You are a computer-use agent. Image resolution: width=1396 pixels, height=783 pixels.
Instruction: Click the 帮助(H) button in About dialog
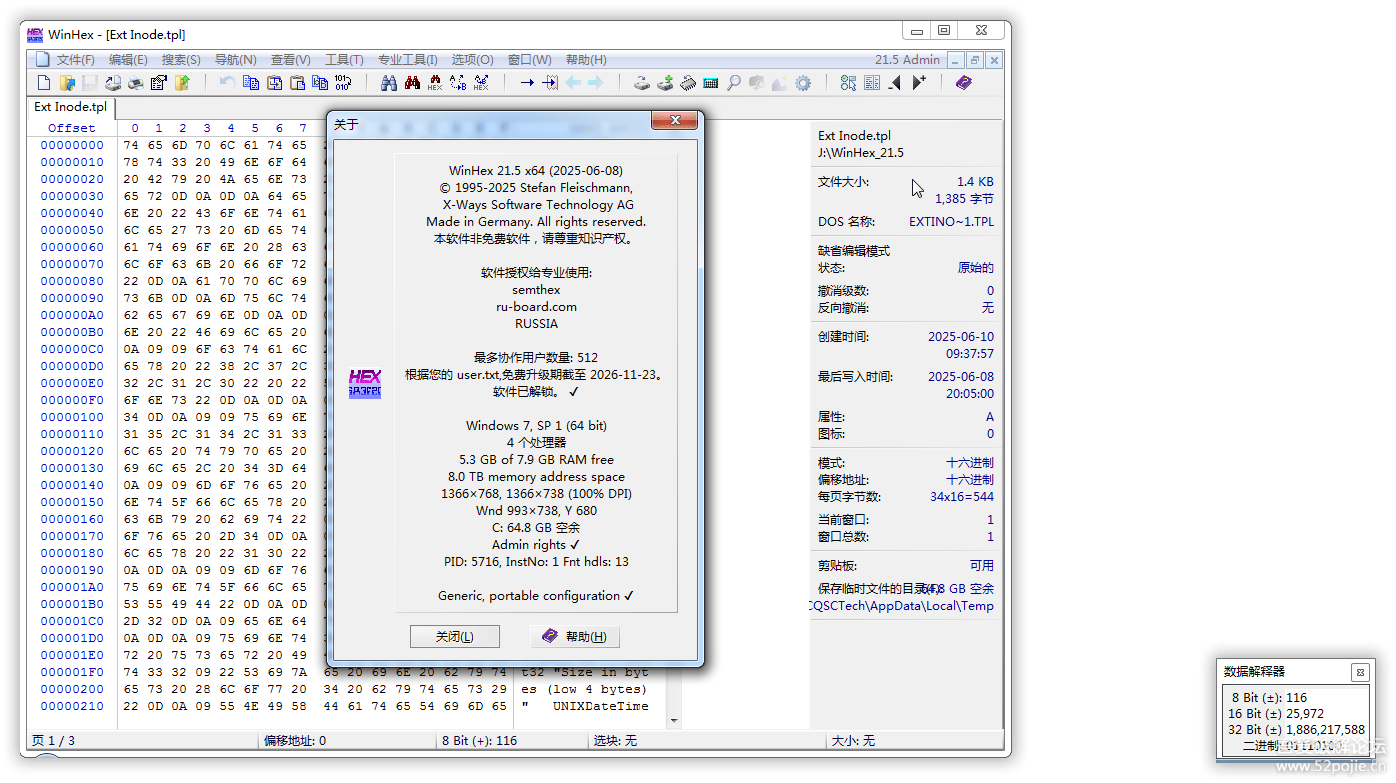pos(575,637)
